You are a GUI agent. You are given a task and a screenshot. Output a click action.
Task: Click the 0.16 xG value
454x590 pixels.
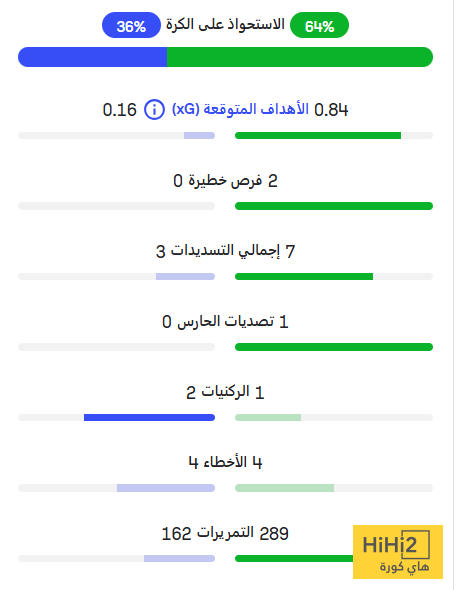120,110
